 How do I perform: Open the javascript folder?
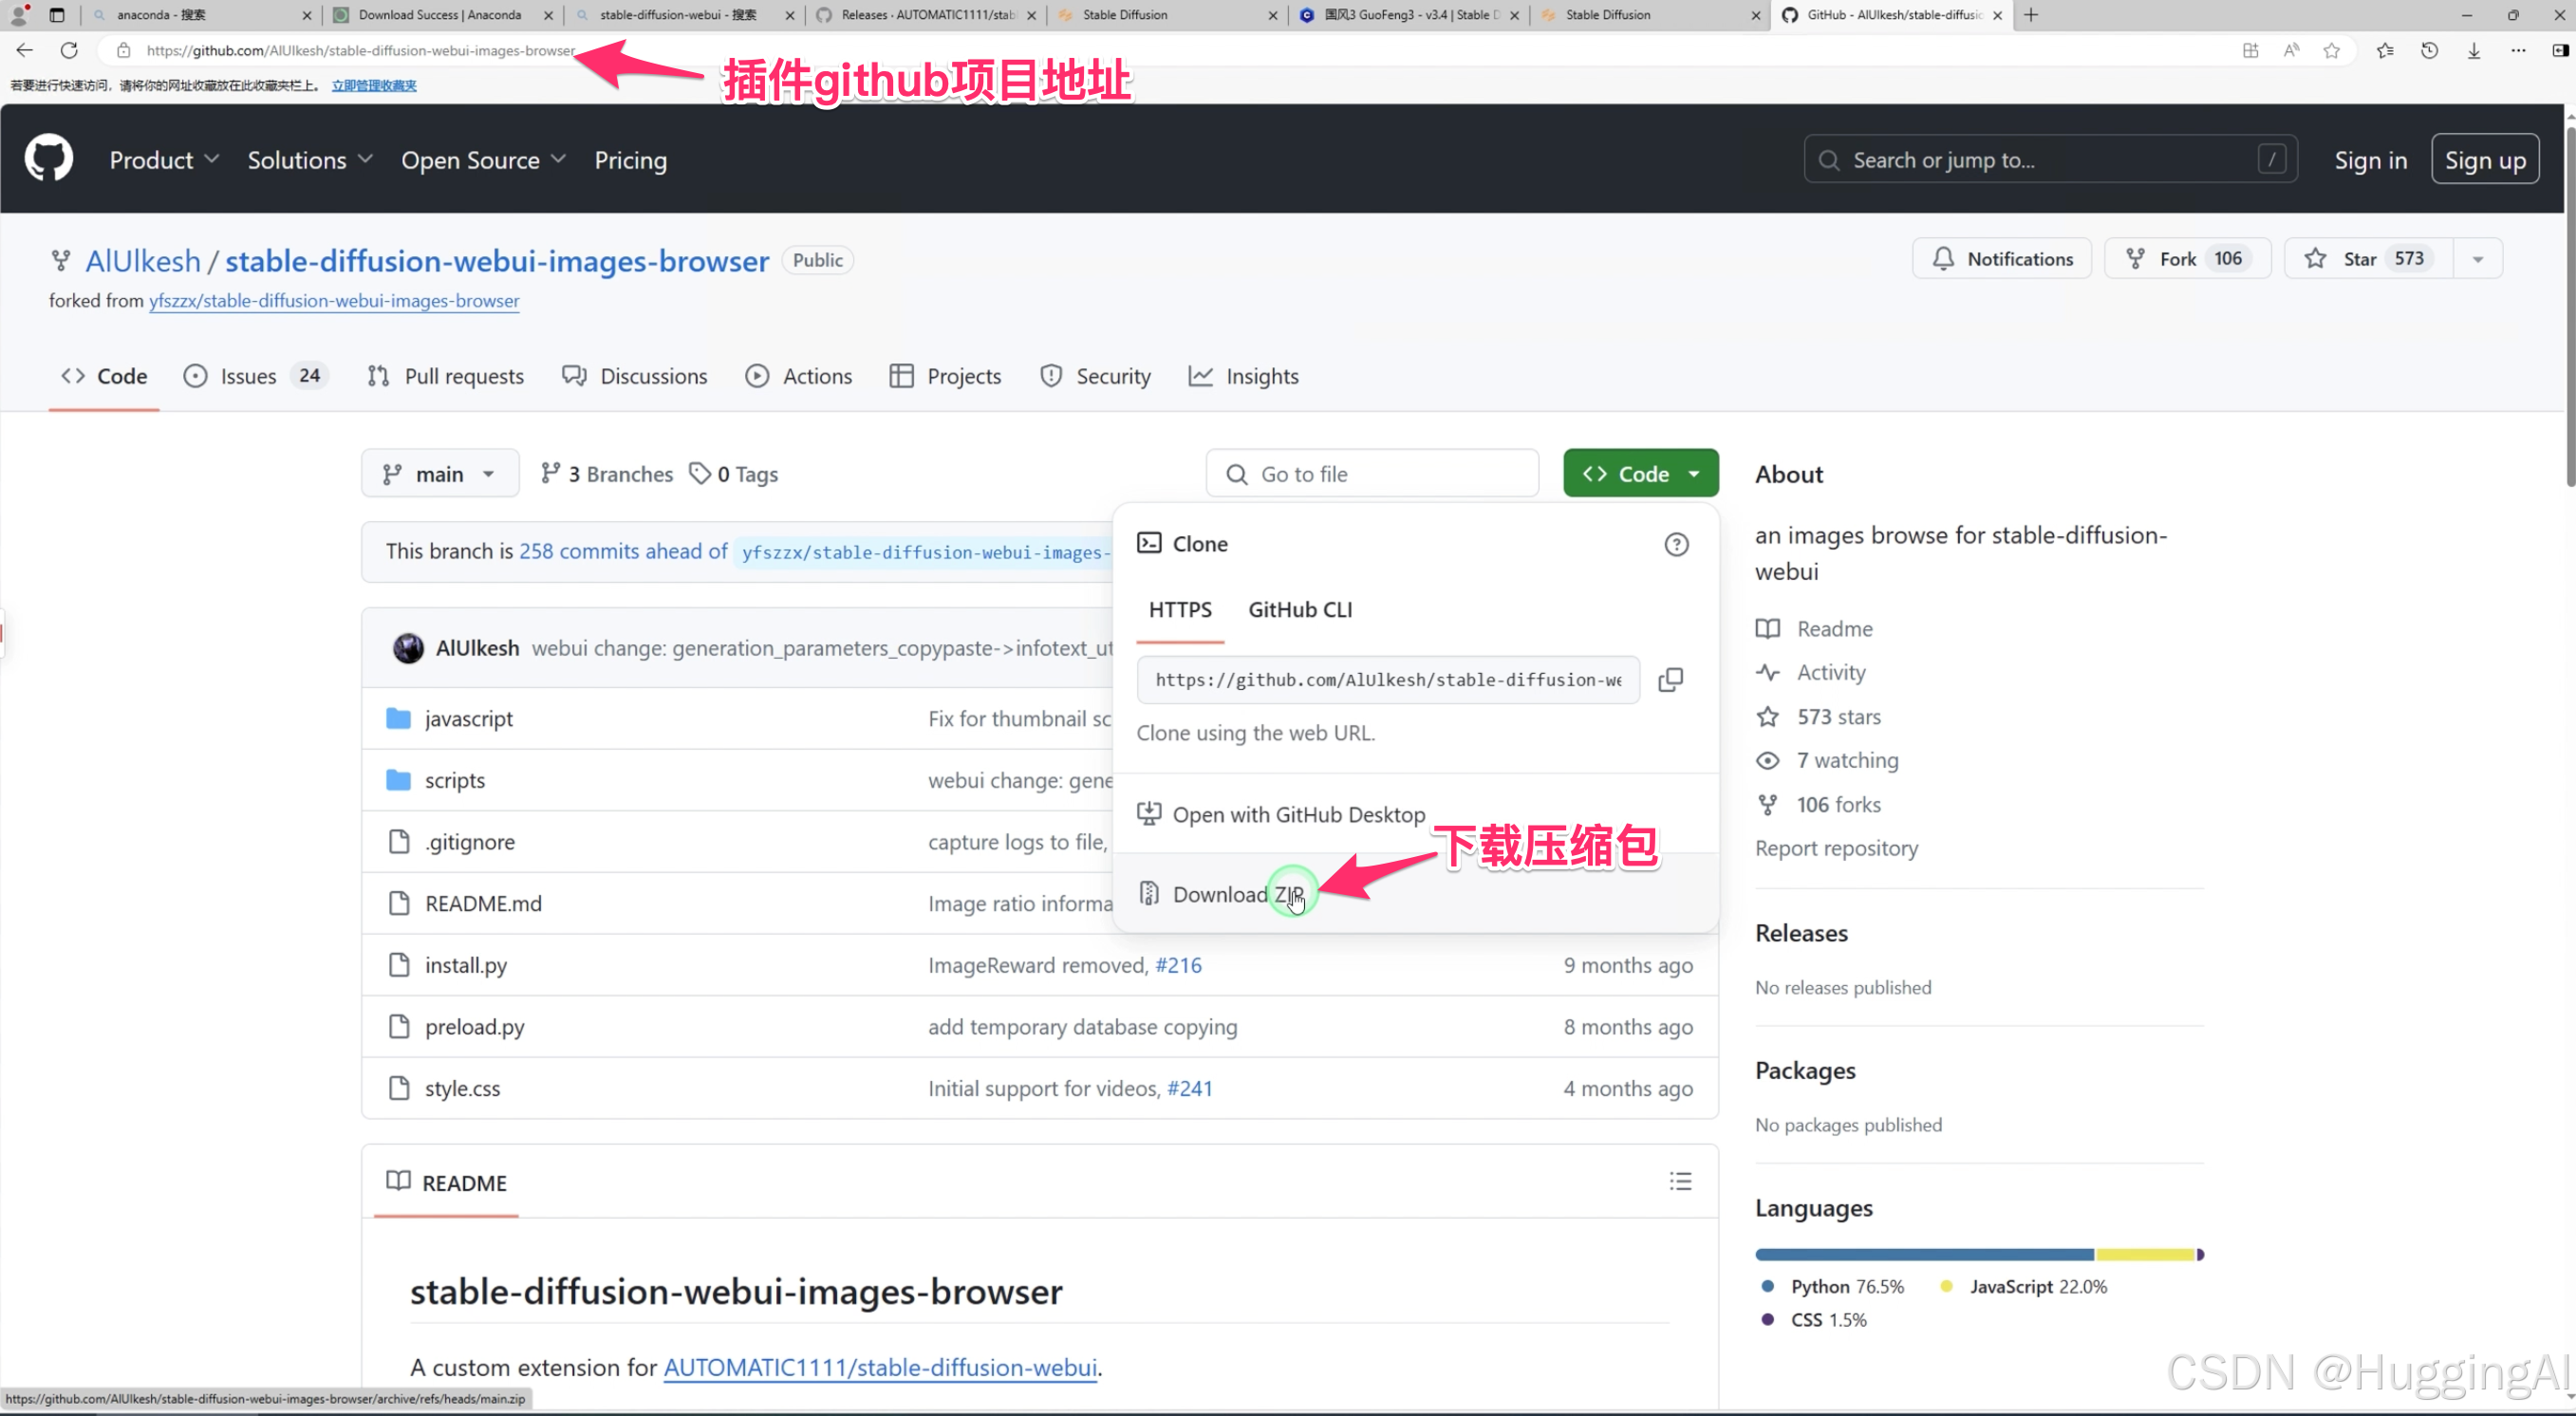468,719
